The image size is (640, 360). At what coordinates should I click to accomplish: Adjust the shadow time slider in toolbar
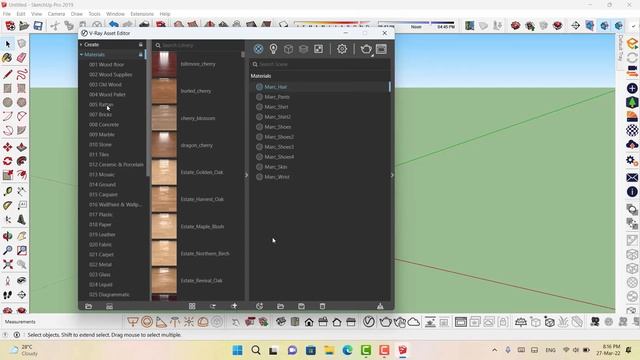tap(416, 23)
